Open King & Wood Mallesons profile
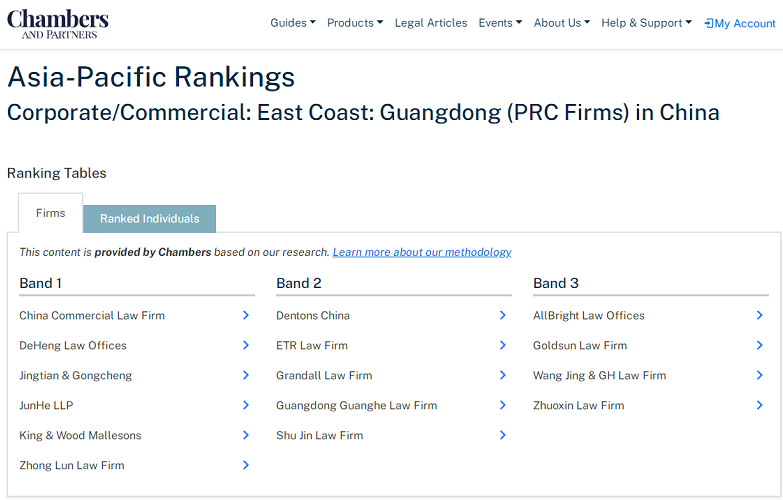Screen dimensions: 783x500 pos(80,436)
